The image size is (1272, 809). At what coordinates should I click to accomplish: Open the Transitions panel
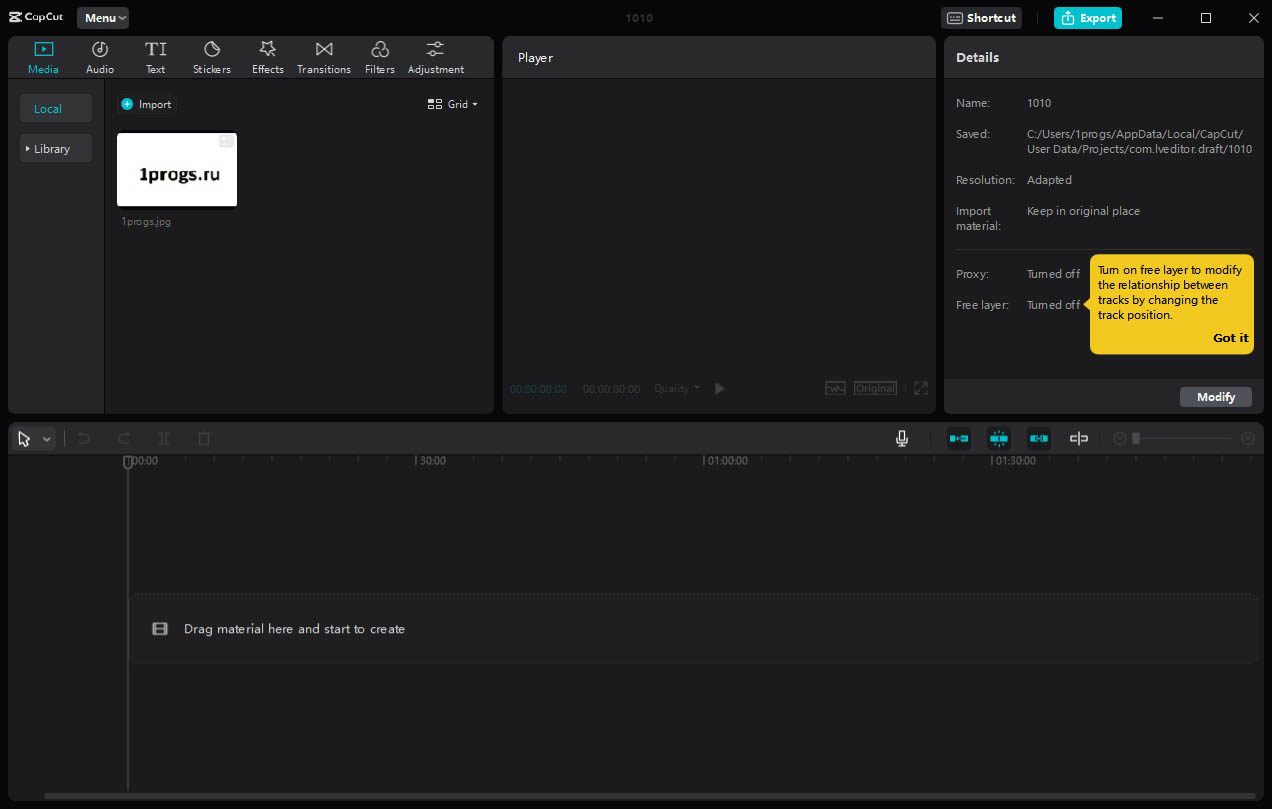323,58
